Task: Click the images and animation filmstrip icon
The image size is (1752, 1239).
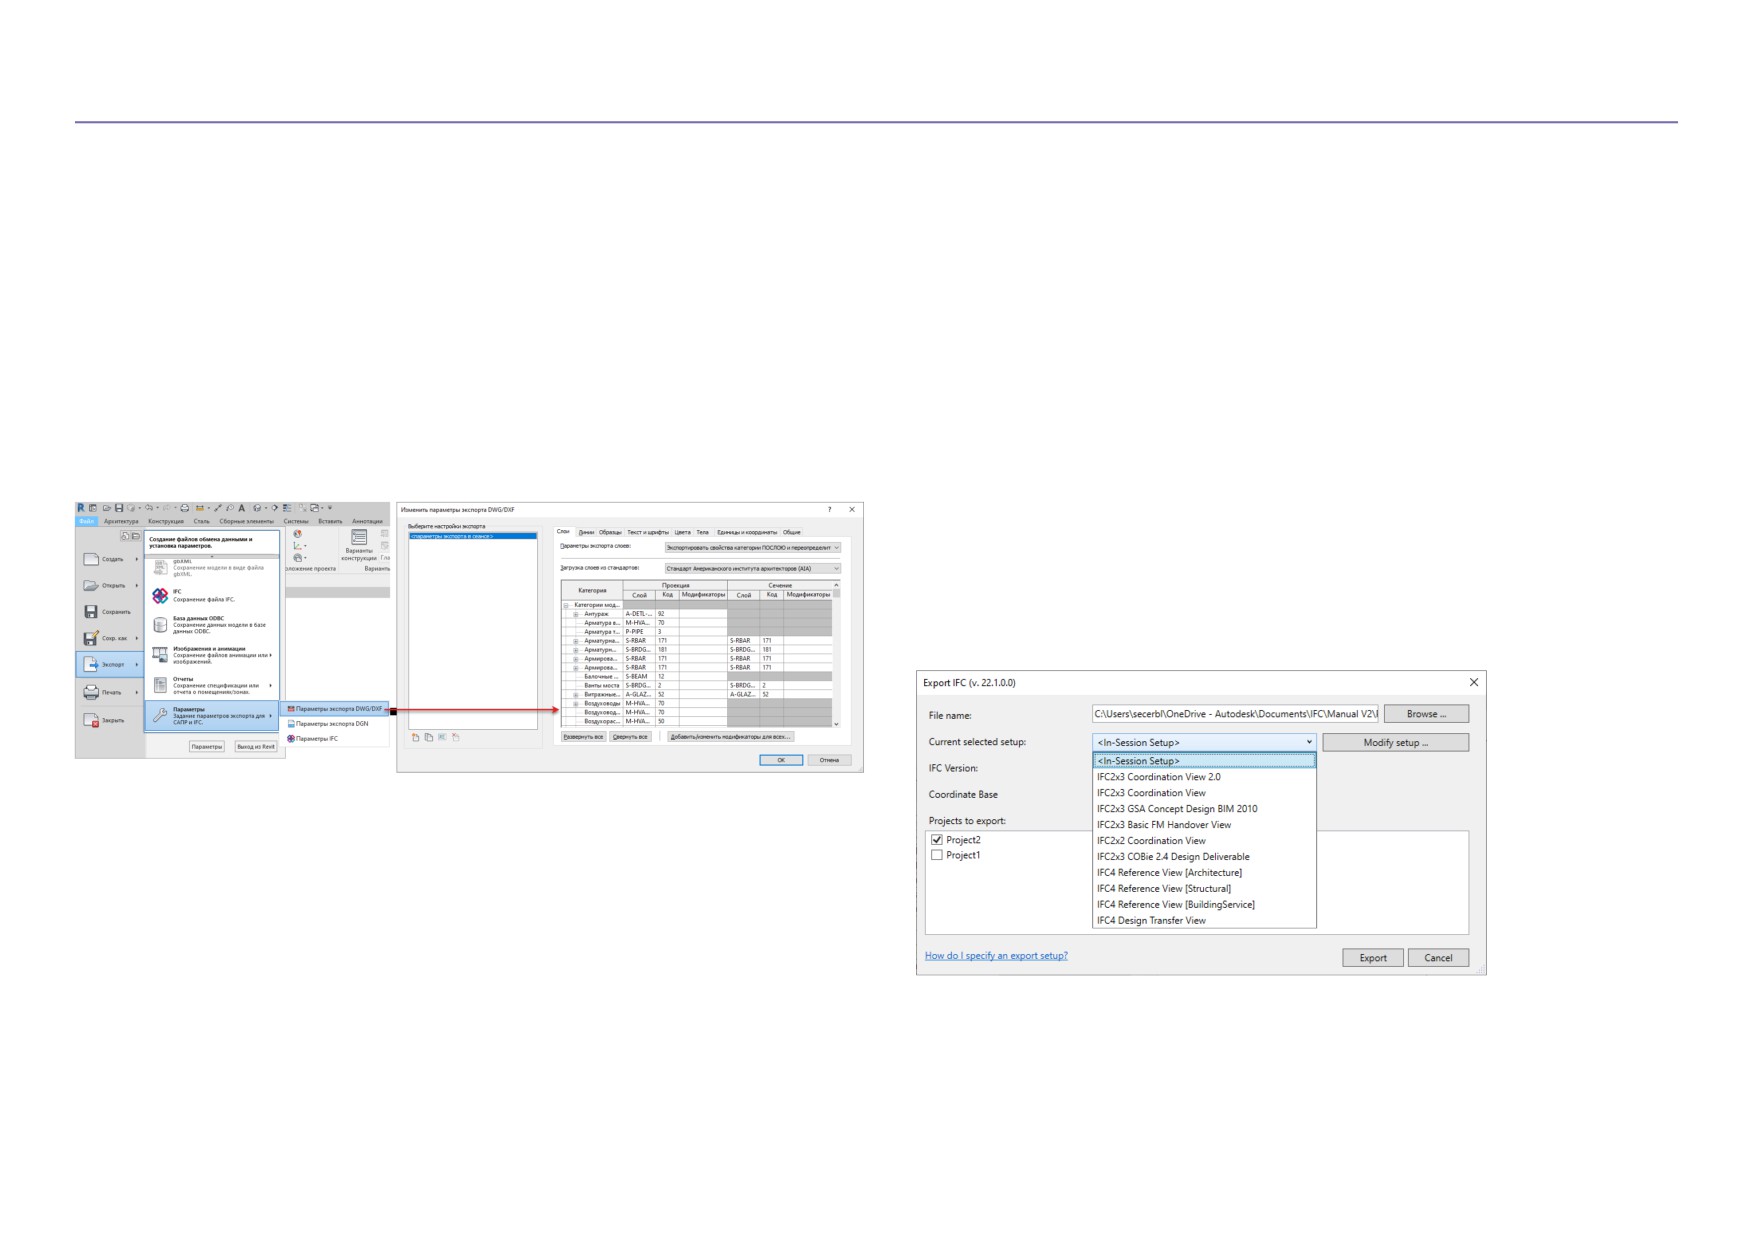Action: coord(160,655)
